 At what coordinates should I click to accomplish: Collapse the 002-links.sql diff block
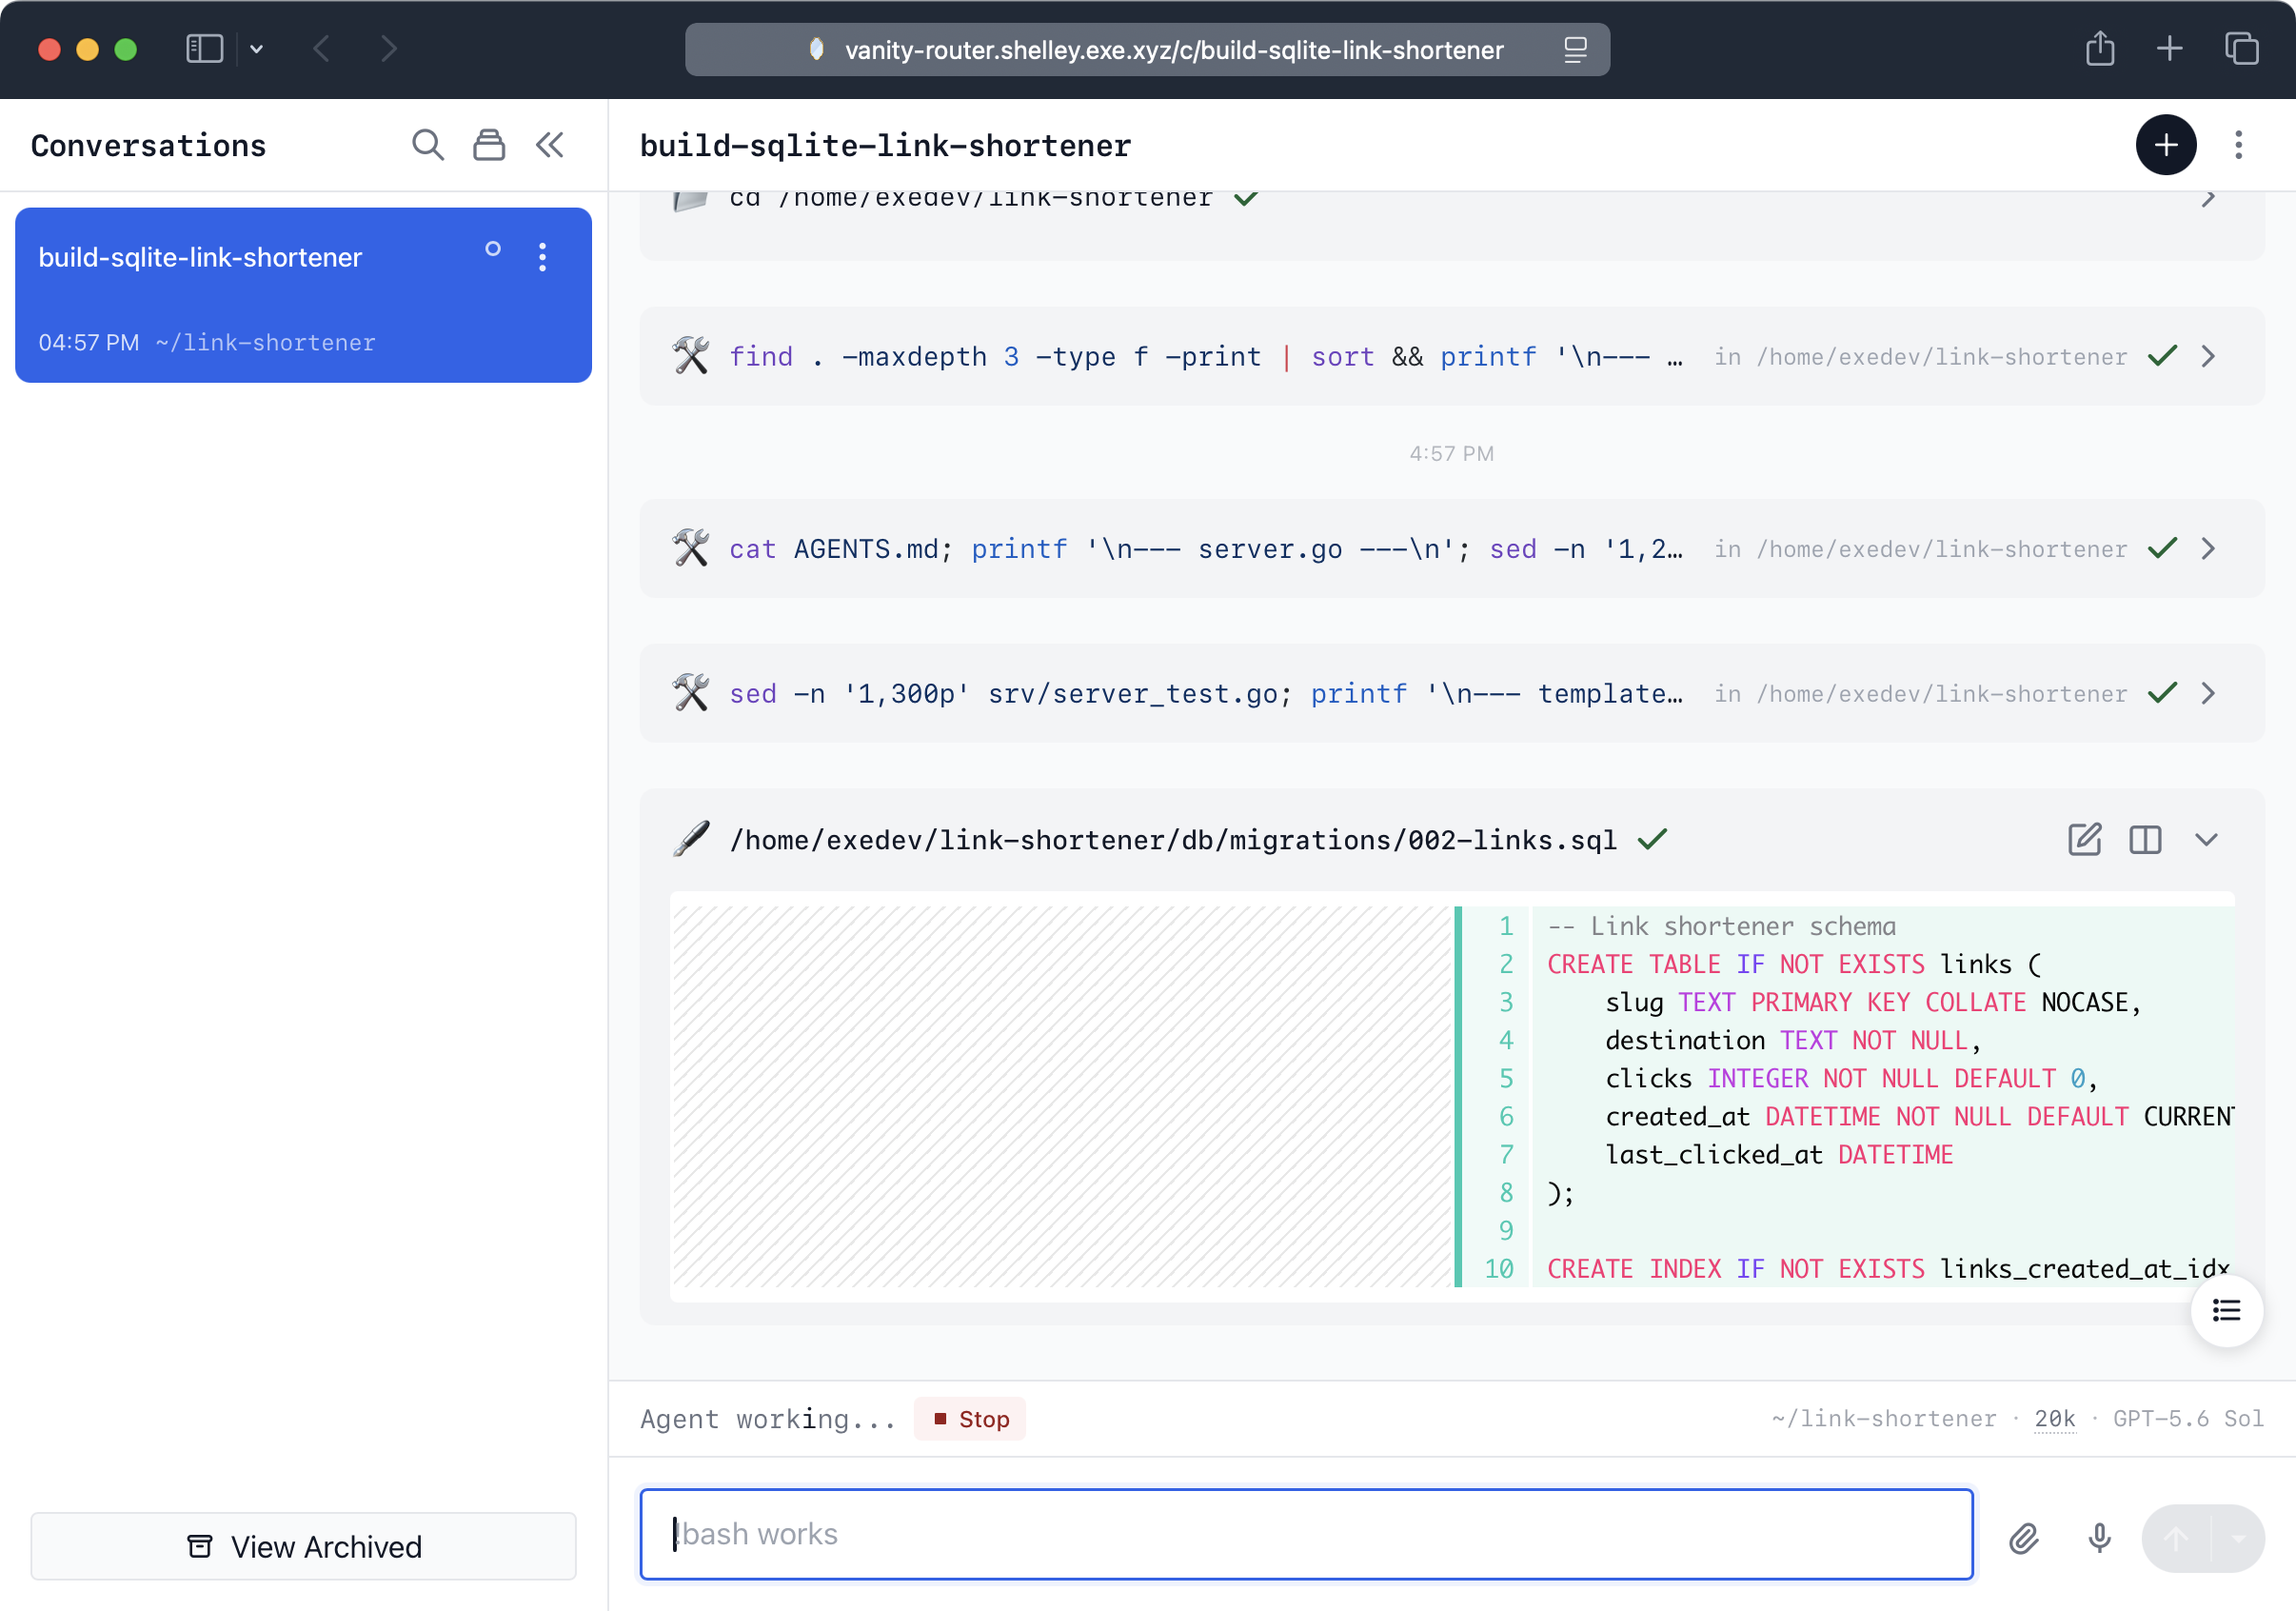[x=2207, y=839]
